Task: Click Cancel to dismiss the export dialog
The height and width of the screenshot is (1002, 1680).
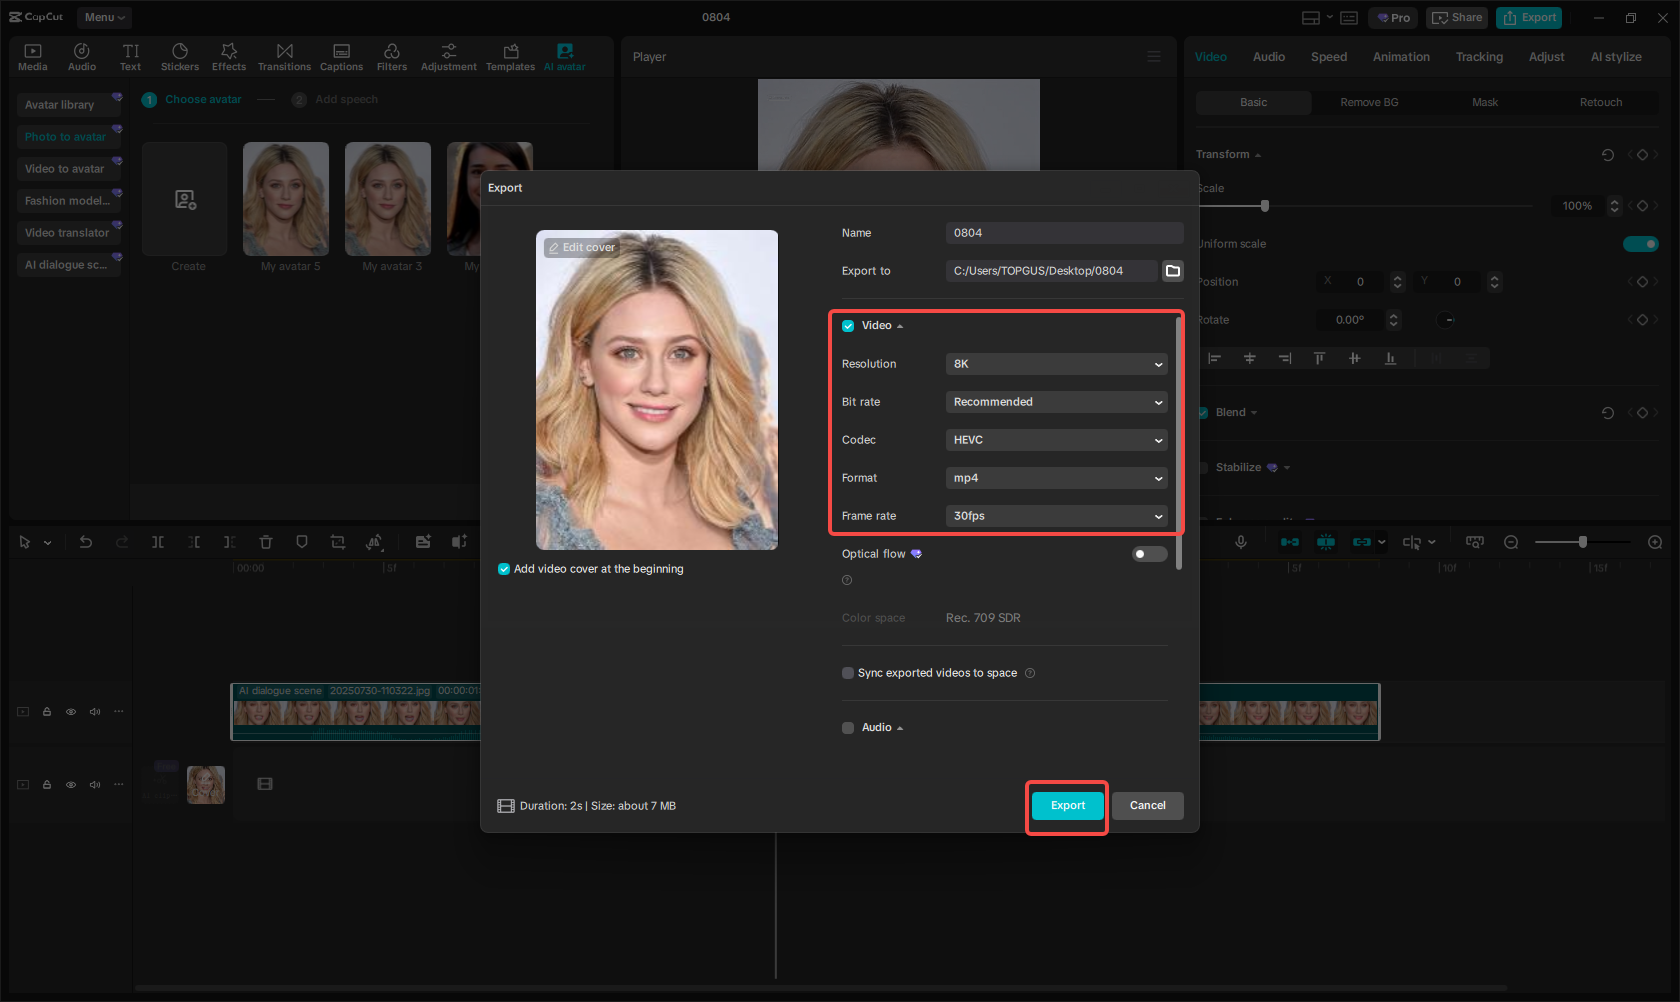Action: 1147,805
